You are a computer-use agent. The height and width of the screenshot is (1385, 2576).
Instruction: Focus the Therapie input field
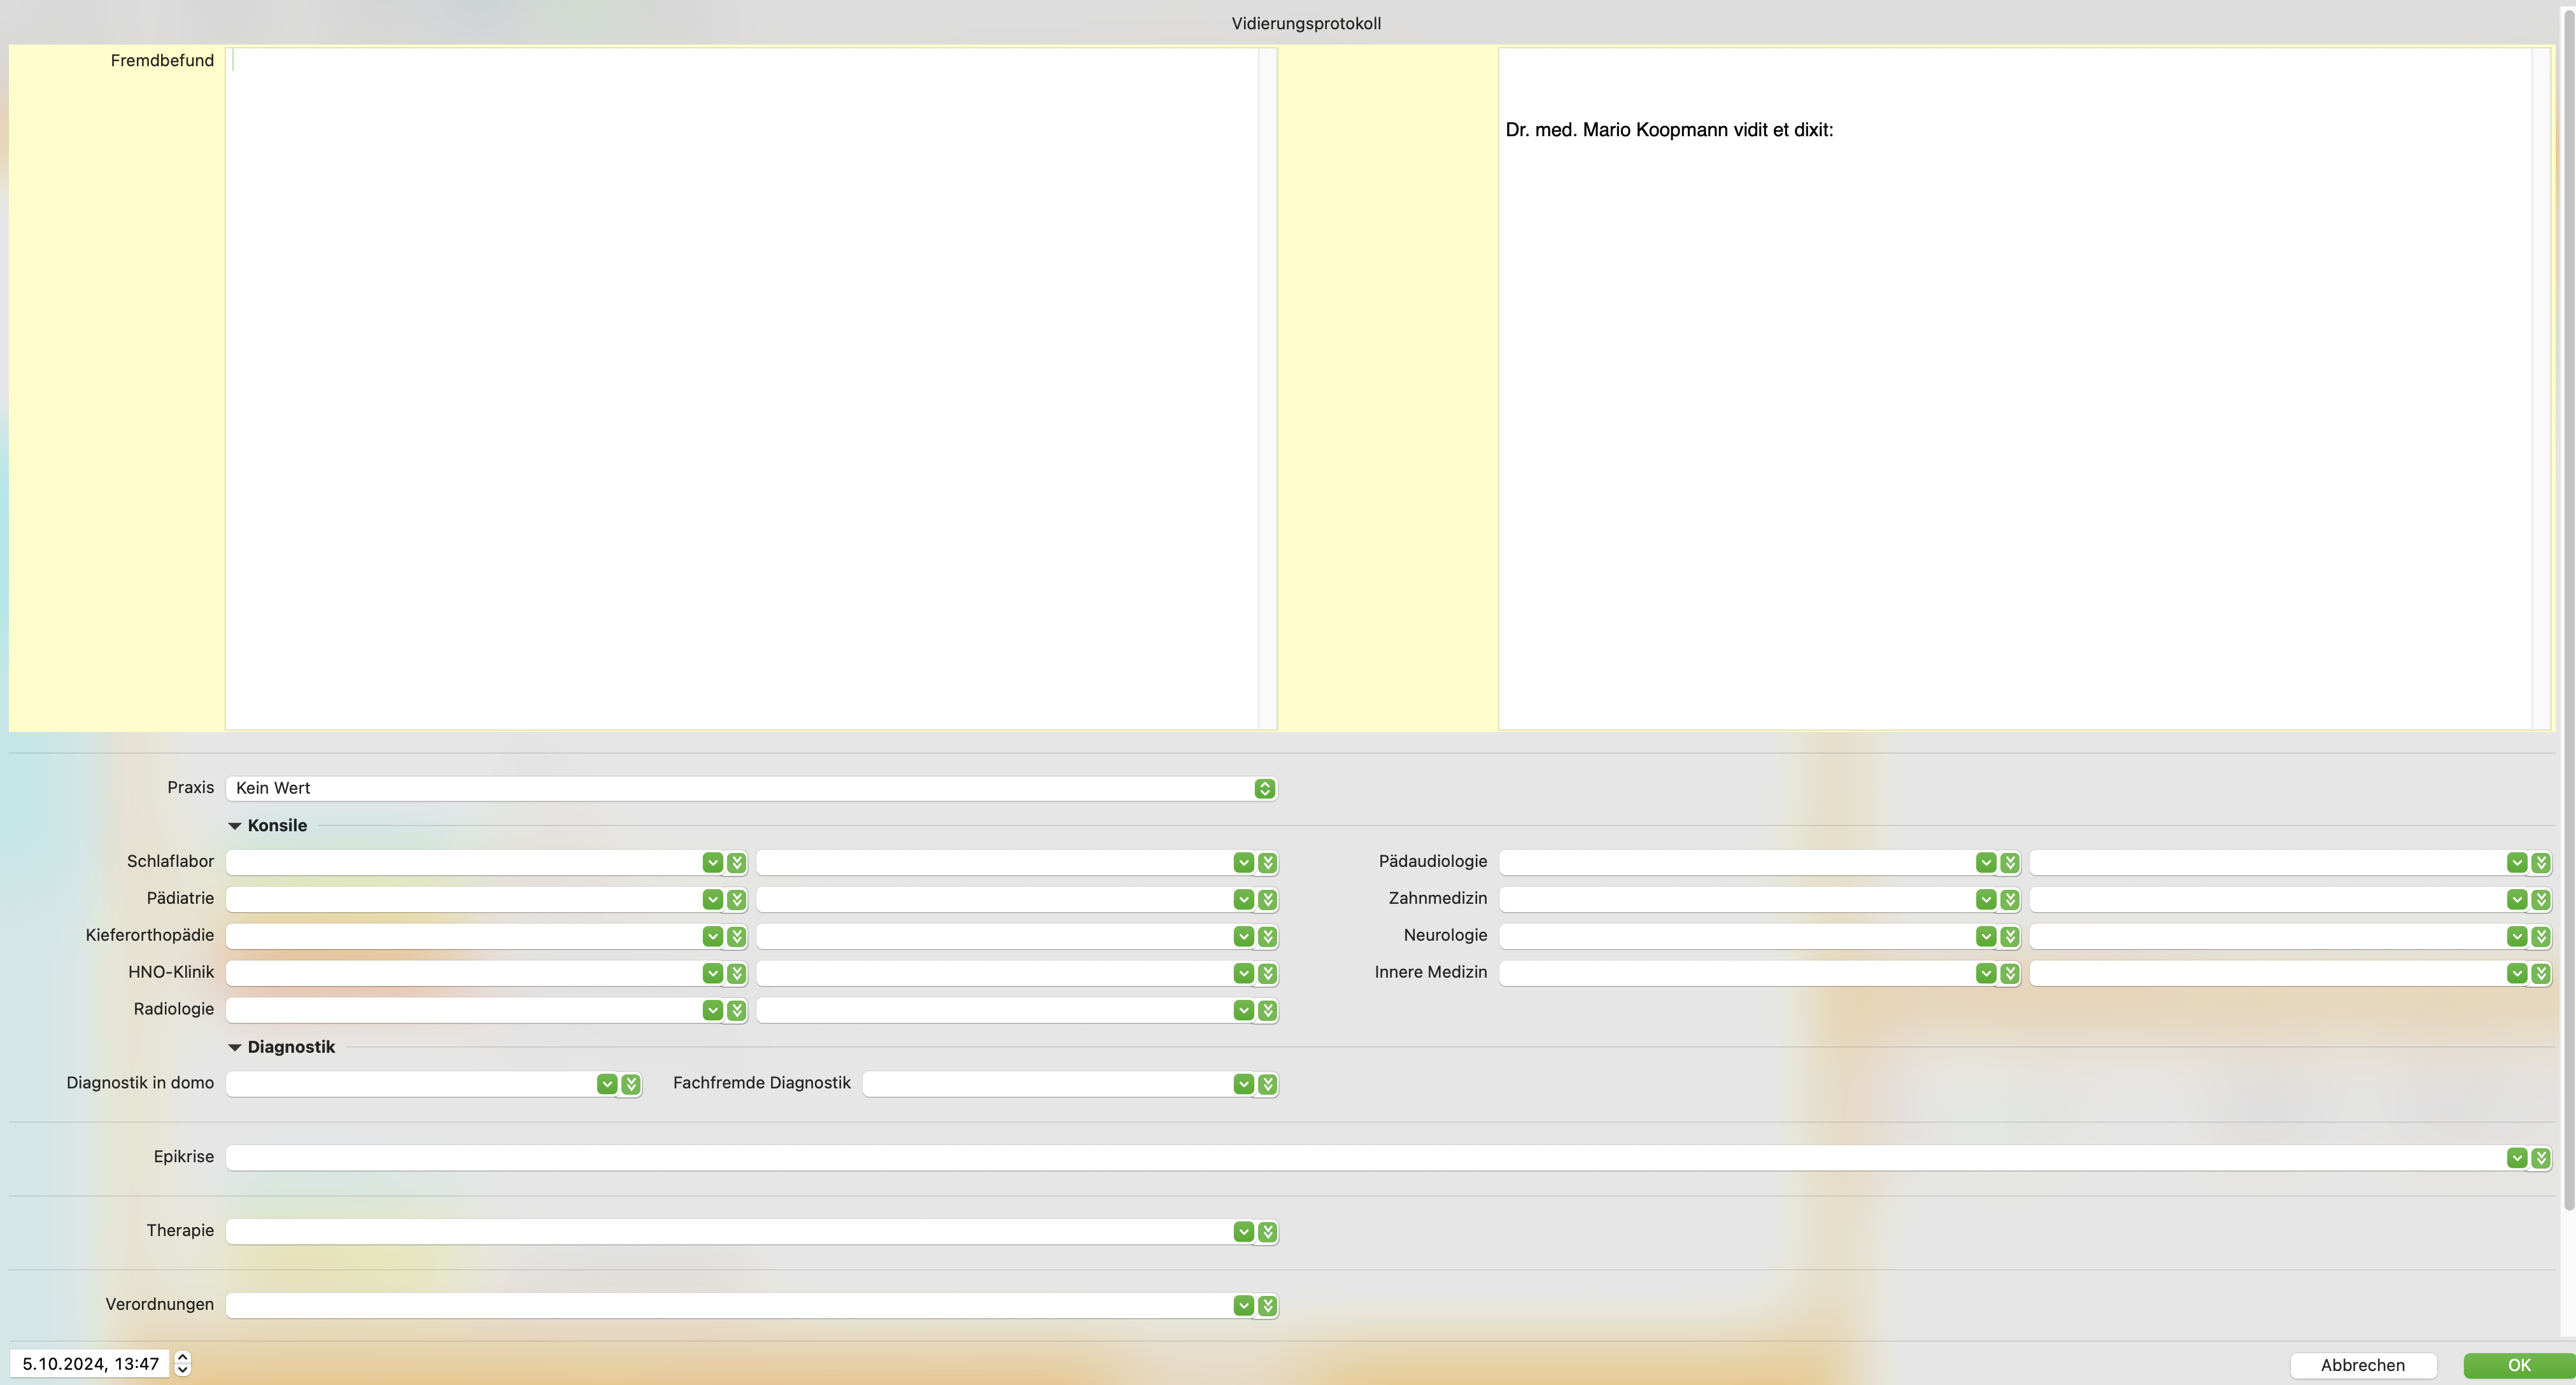[729, 1232]
